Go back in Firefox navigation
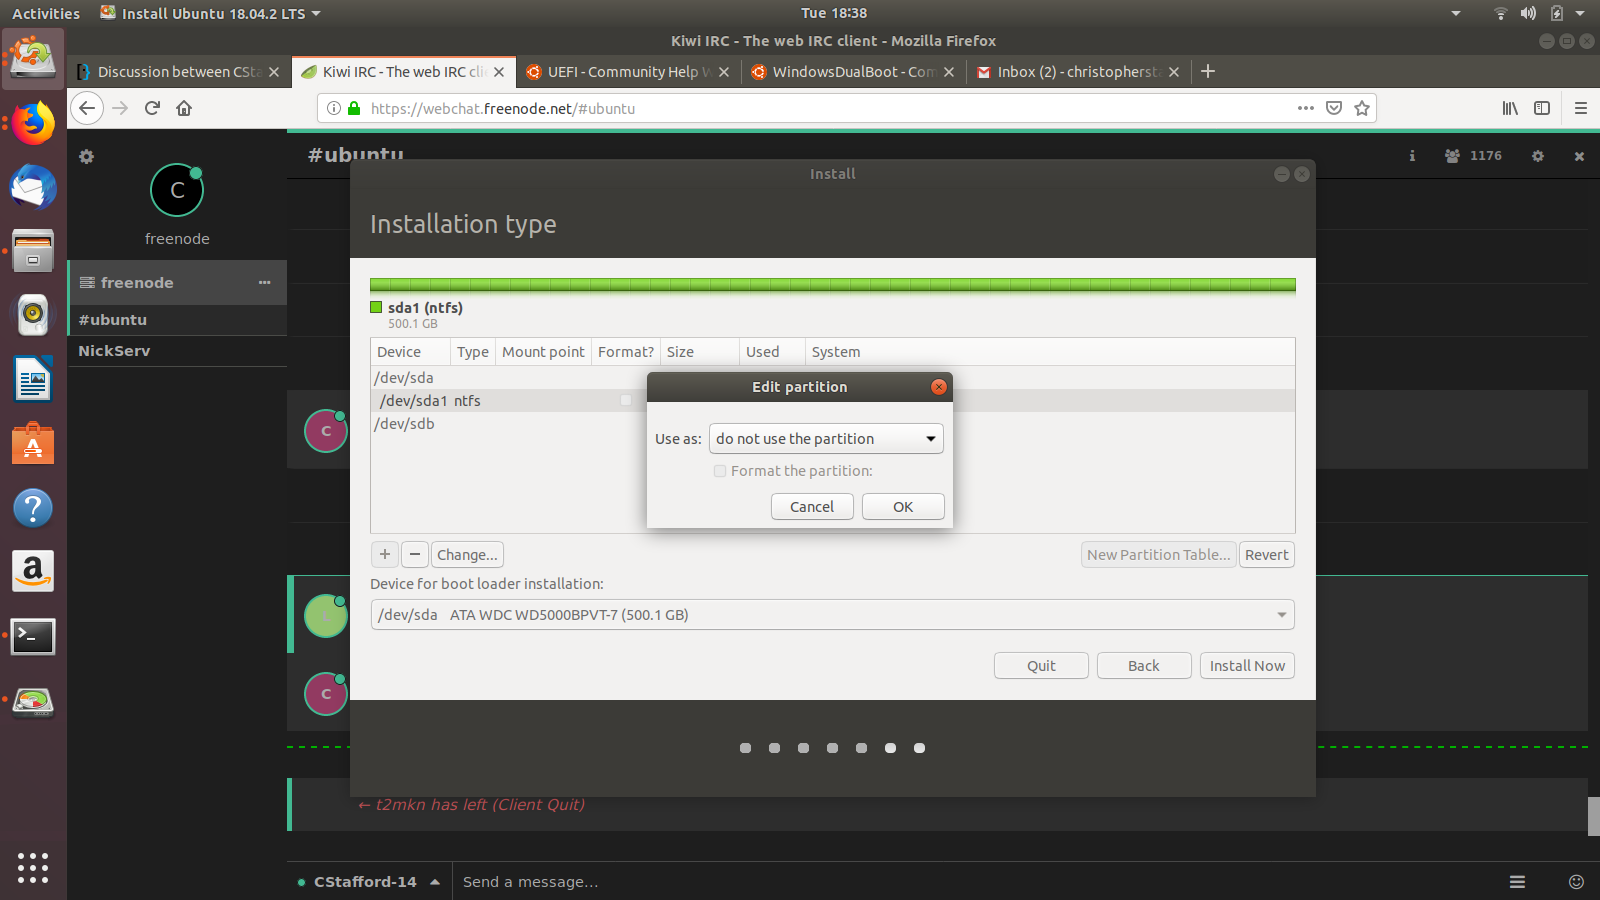 click(x=87, y=108)
